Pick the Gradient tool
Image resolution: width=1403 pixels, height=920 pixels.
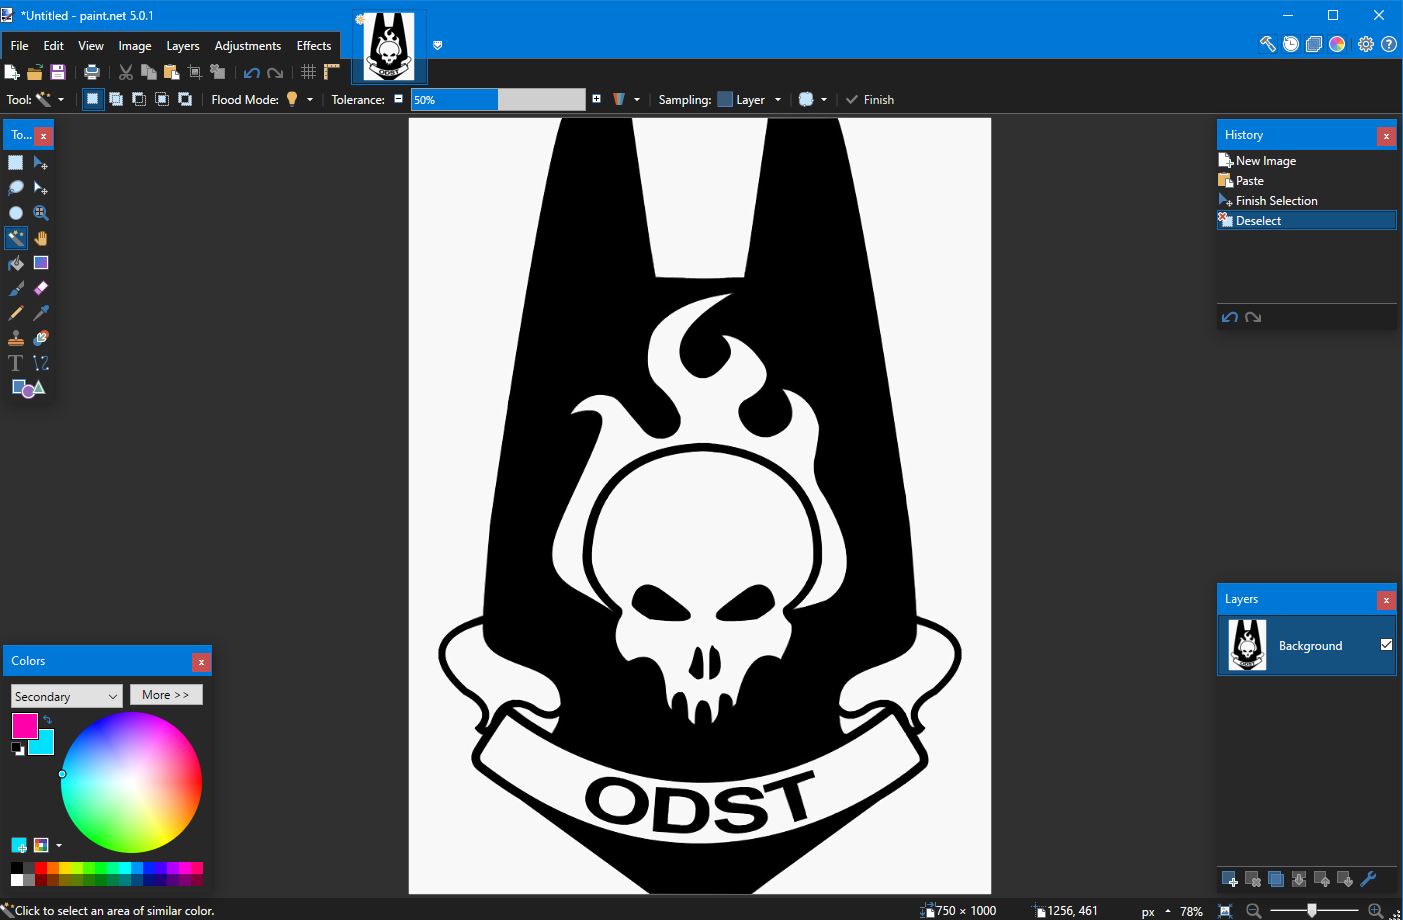(x=41, y=263)
